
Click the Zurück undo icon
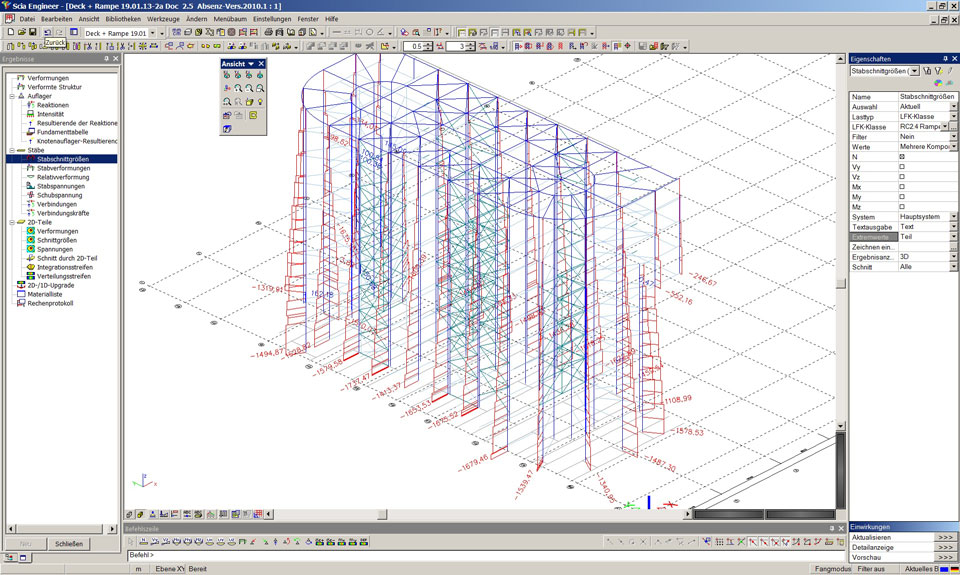(x=47, y=32)
